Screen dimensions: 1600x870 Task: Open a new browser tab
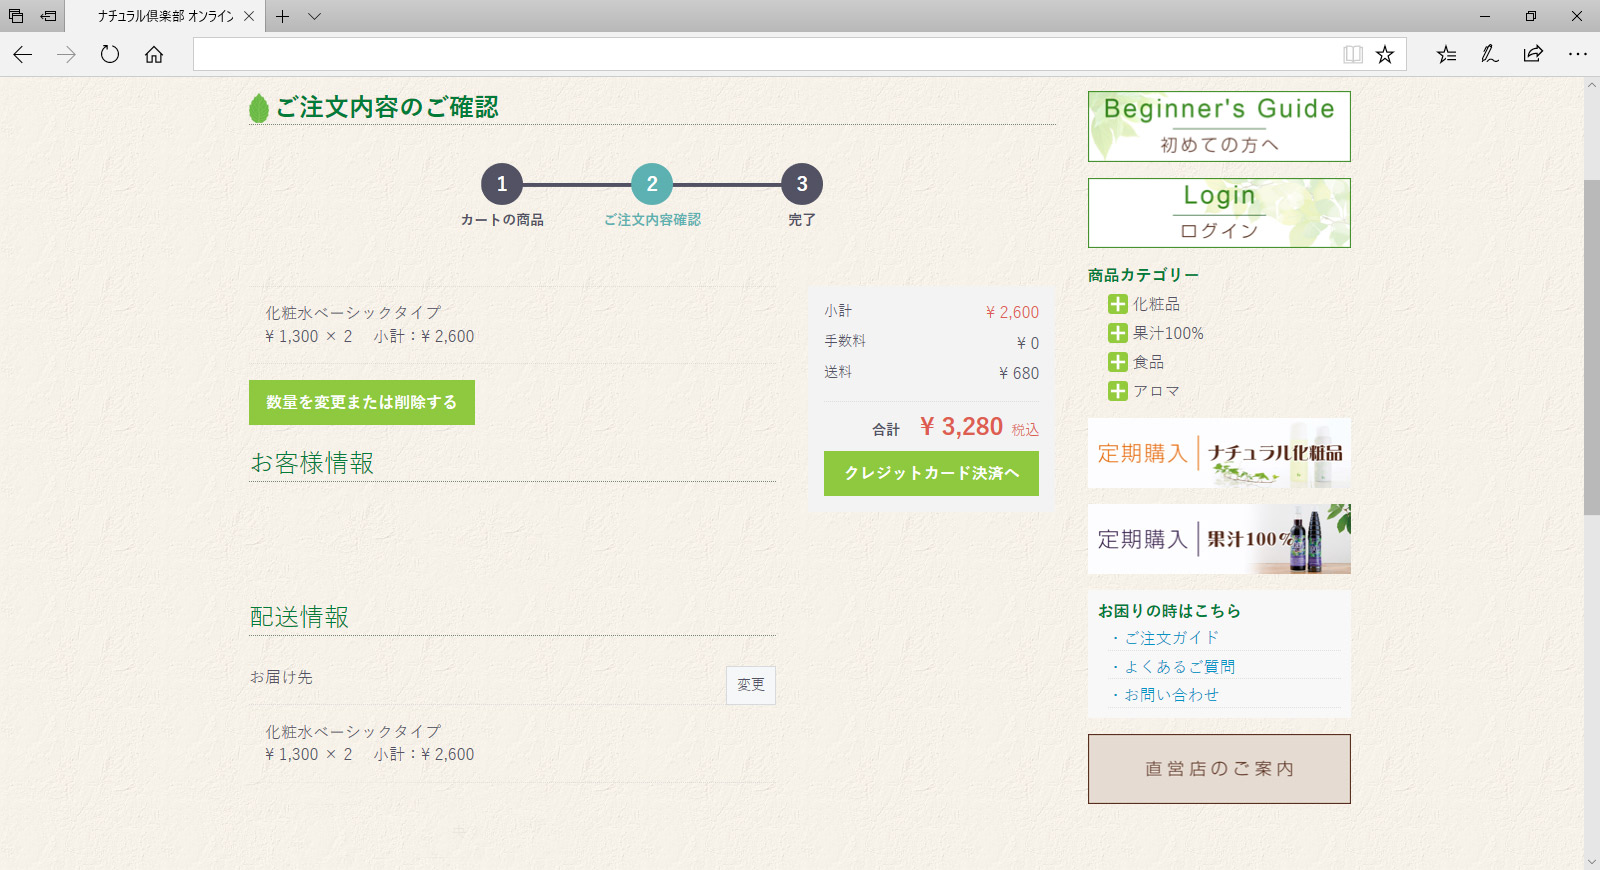(283, 16)
